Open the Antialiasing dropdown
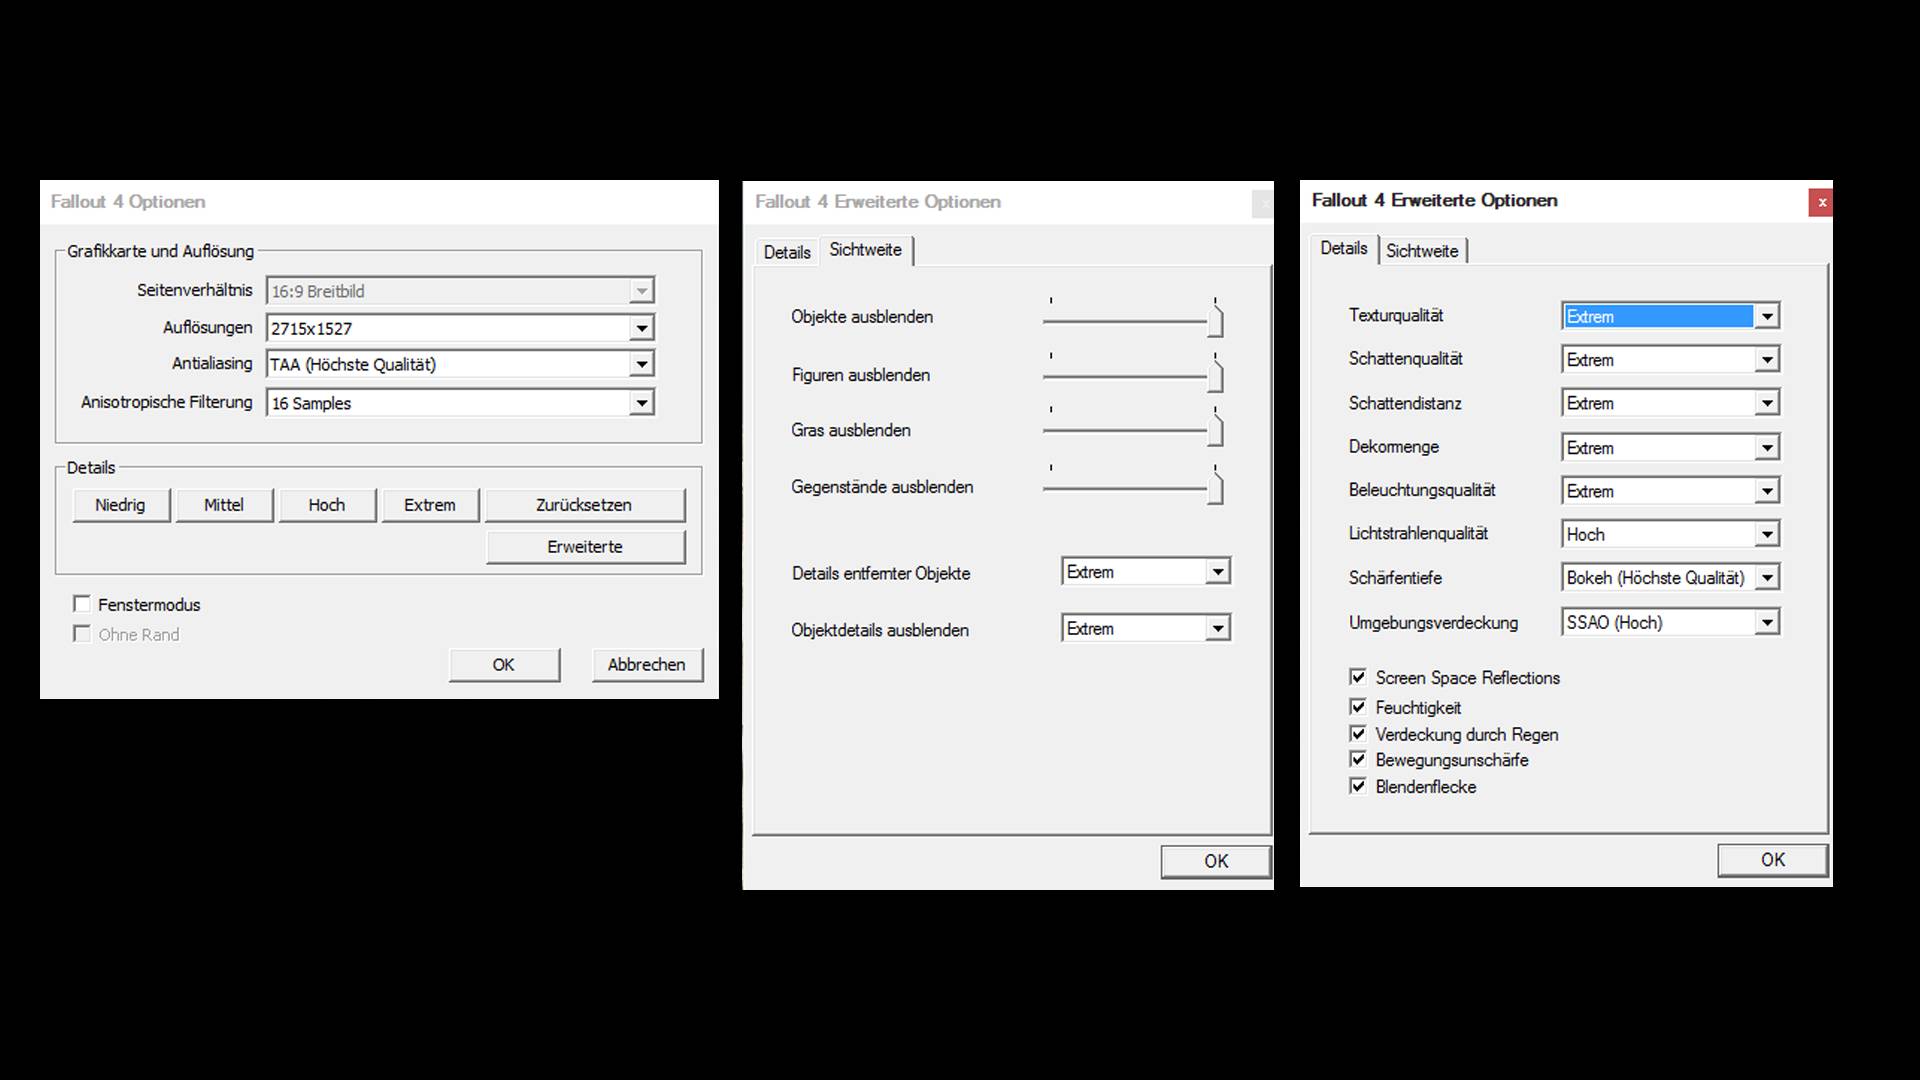The image size is (1920, 1080). coord(460,364)
